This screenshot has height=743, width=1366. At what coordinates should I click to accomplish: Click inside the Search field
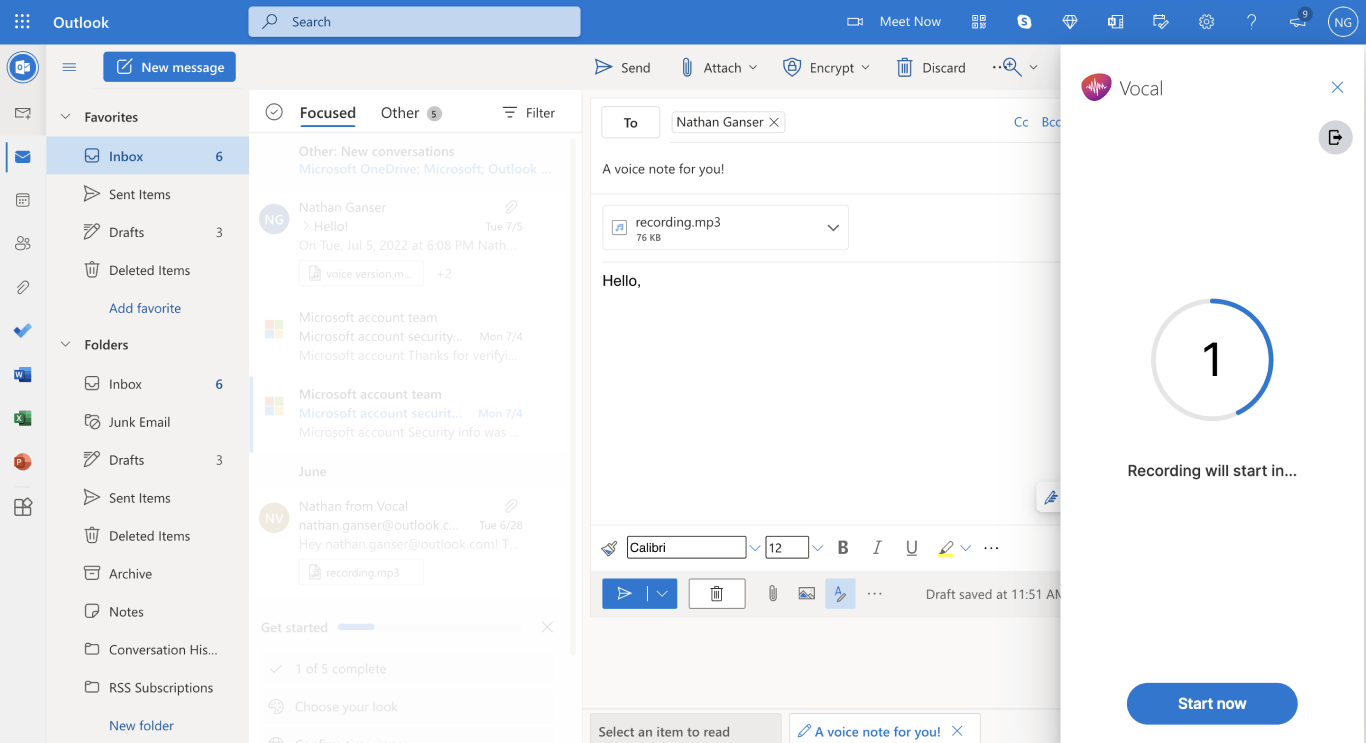[413, 20]
